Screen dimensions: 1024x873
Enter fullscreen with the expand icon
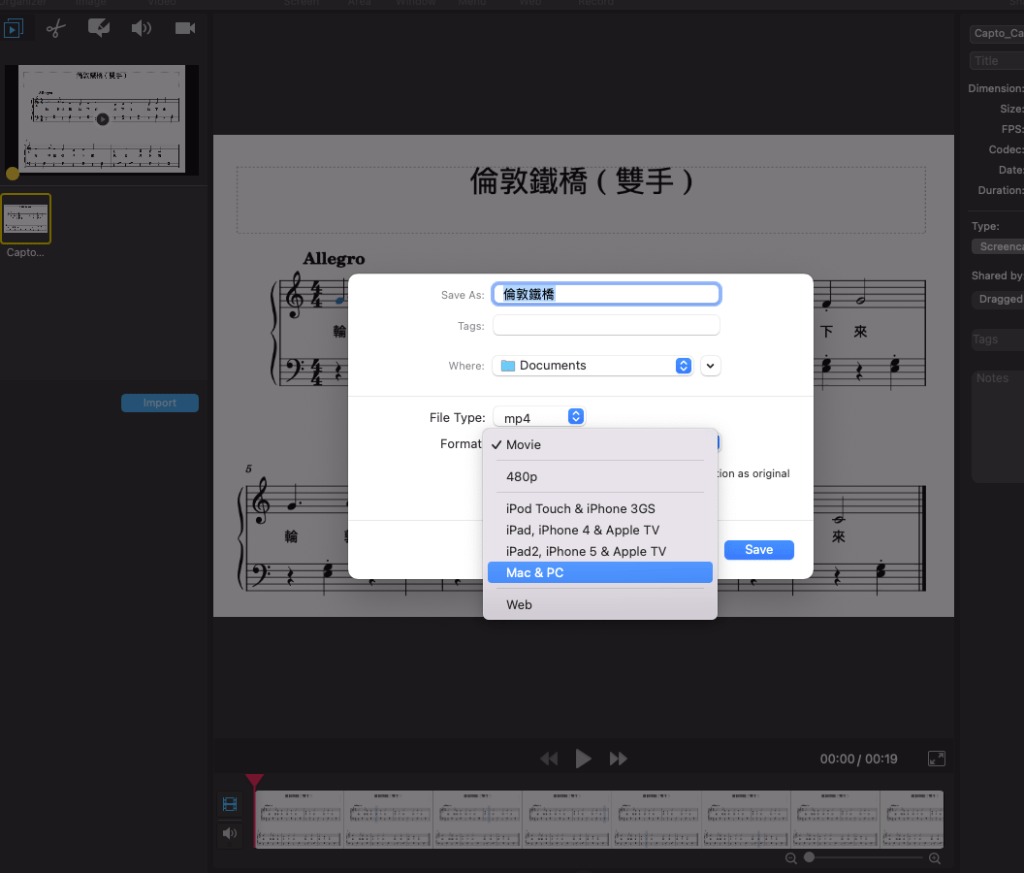(936, 759)
